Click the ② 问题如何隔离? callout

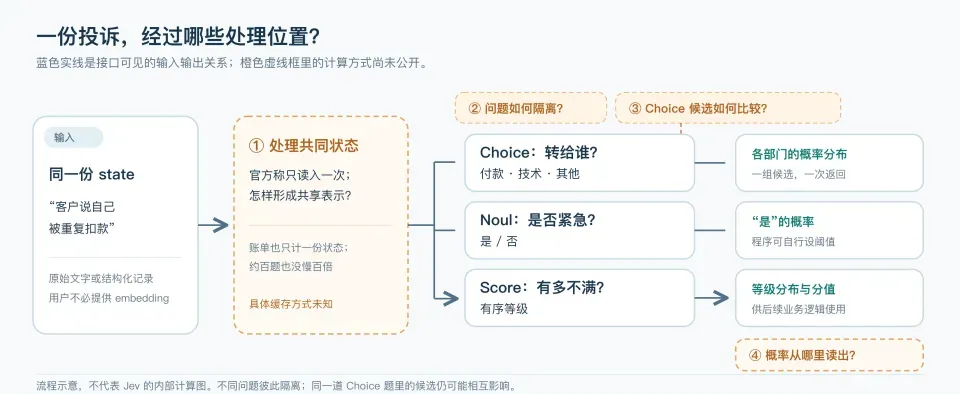(x=531, y=108)
